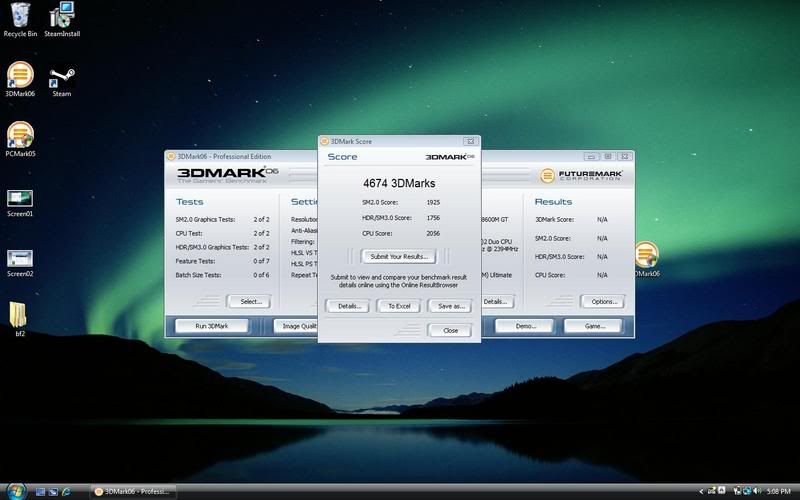Click the Demo... button
The height and width of the screenshot is (500, 800).
coord(524,326)
